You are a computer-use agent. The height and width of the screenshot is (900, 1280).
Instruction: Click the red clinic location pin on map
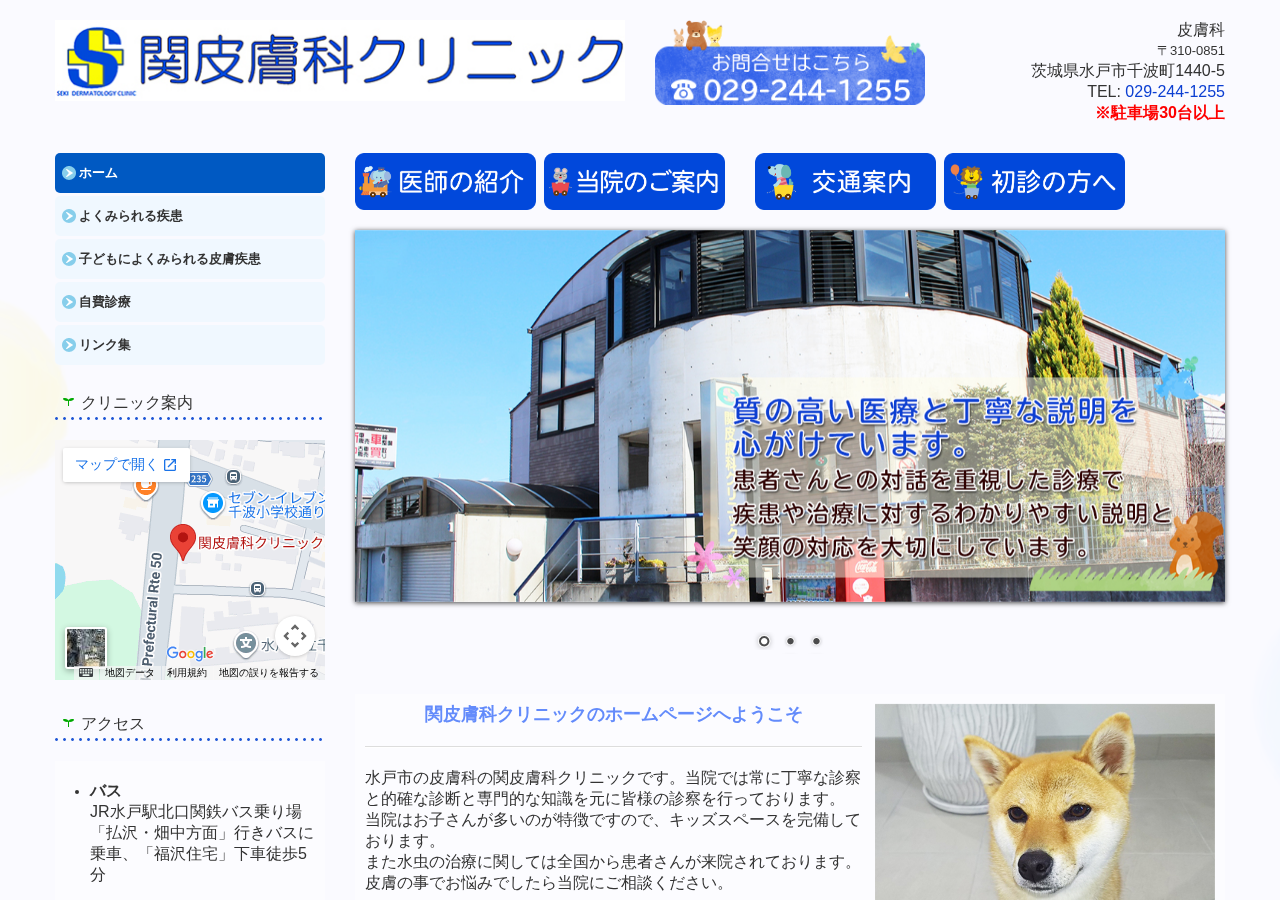pyautogui.click(x=183, y=541)
